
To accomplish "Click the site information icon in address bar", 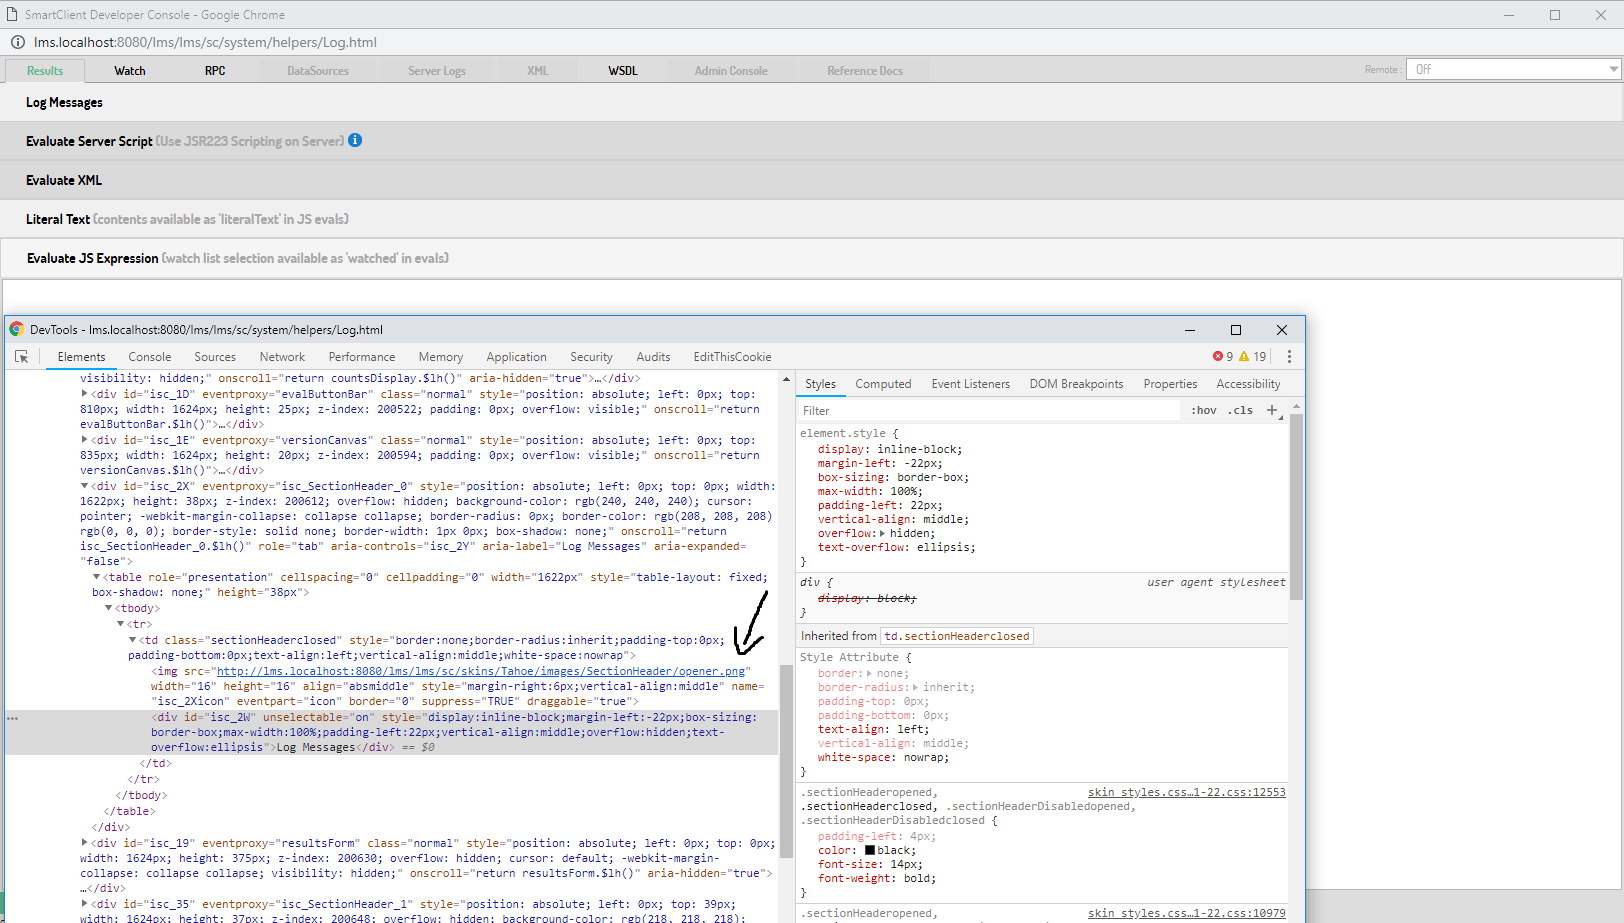I will click(18, 42).
